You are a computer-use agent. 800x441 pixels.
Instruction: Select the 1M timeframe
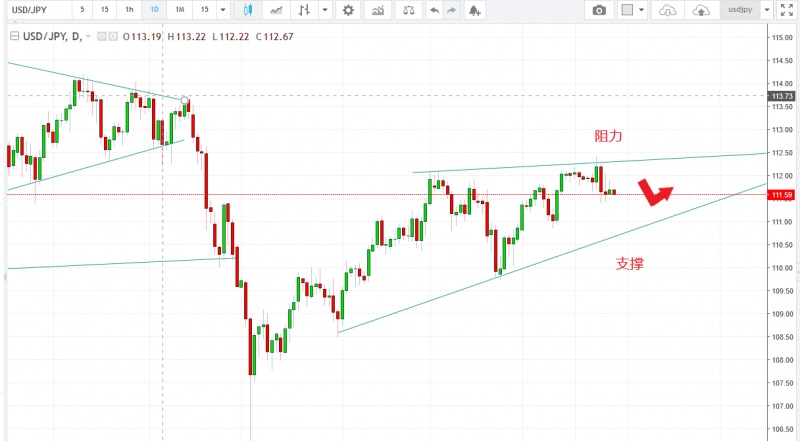179,10
